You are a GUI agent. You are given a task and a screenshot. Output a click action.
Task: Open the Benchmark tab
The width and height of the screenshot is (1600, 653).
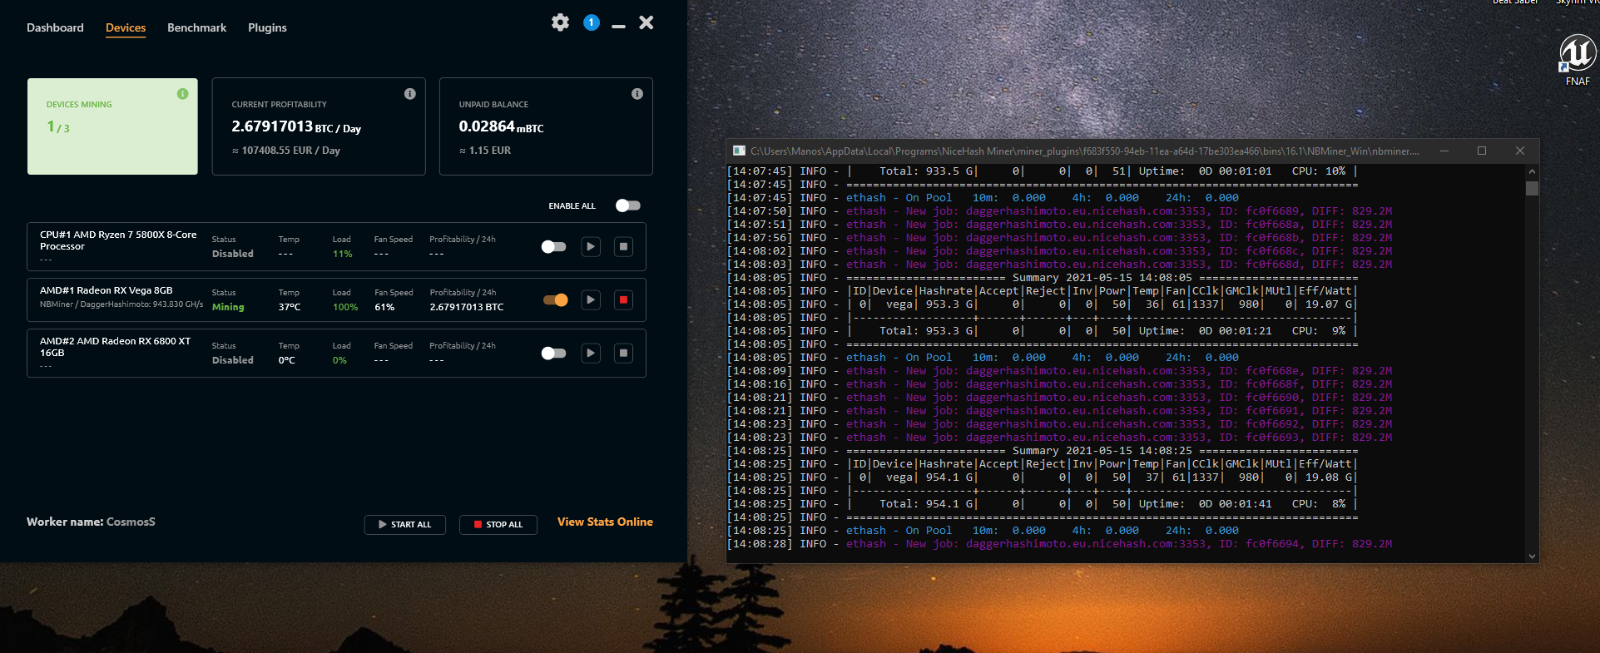[197, 28]
